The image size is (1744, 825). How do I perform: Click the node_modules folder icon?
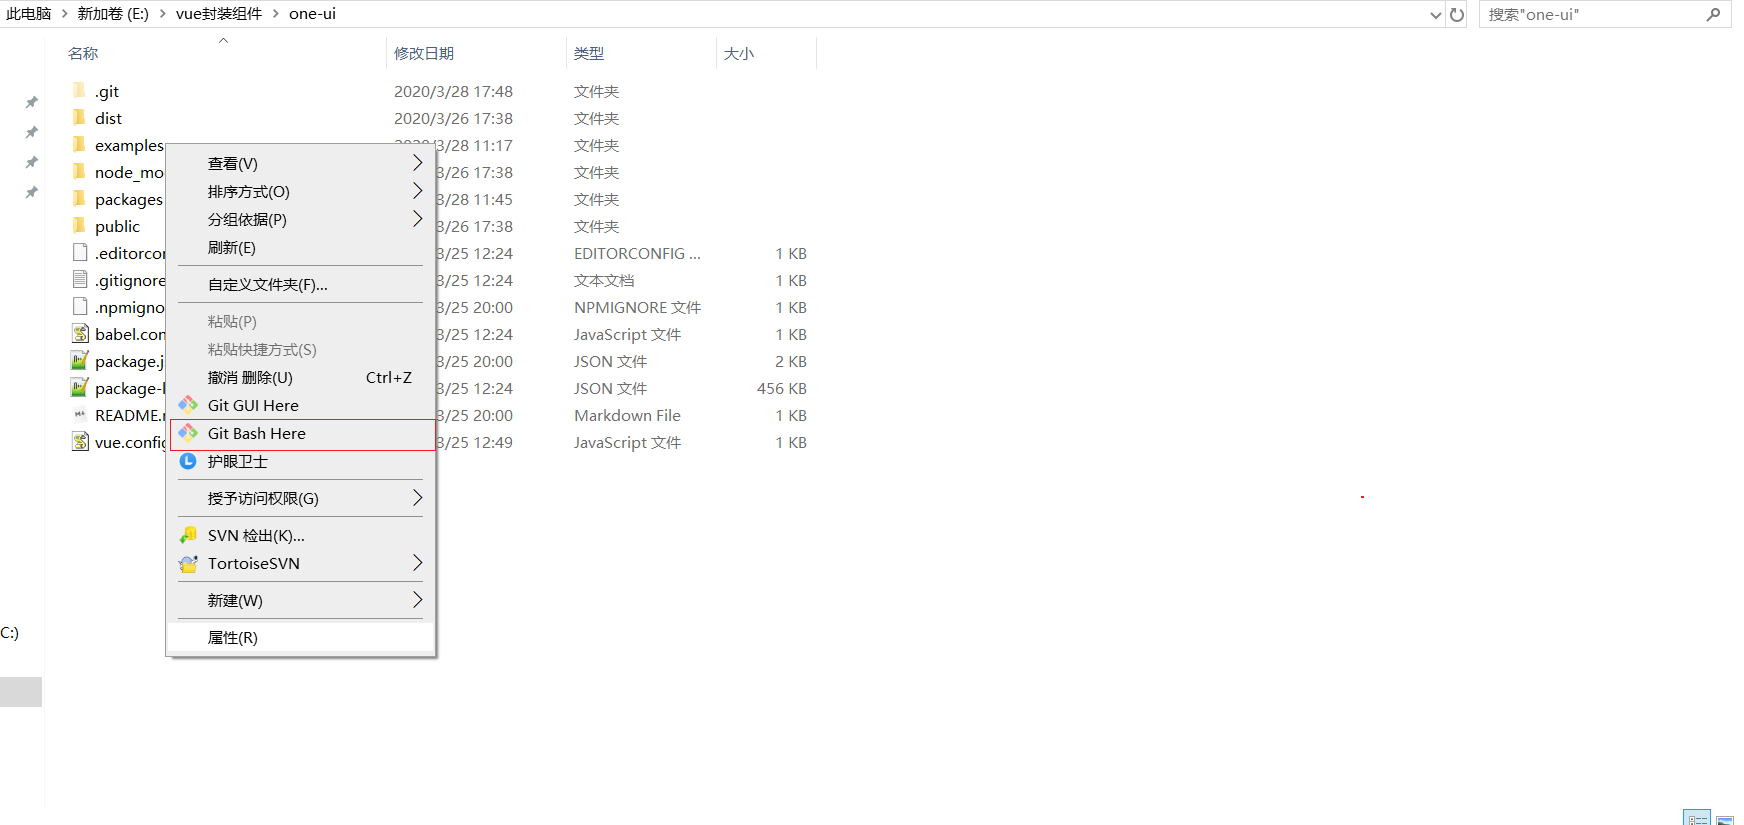(79, 171)
